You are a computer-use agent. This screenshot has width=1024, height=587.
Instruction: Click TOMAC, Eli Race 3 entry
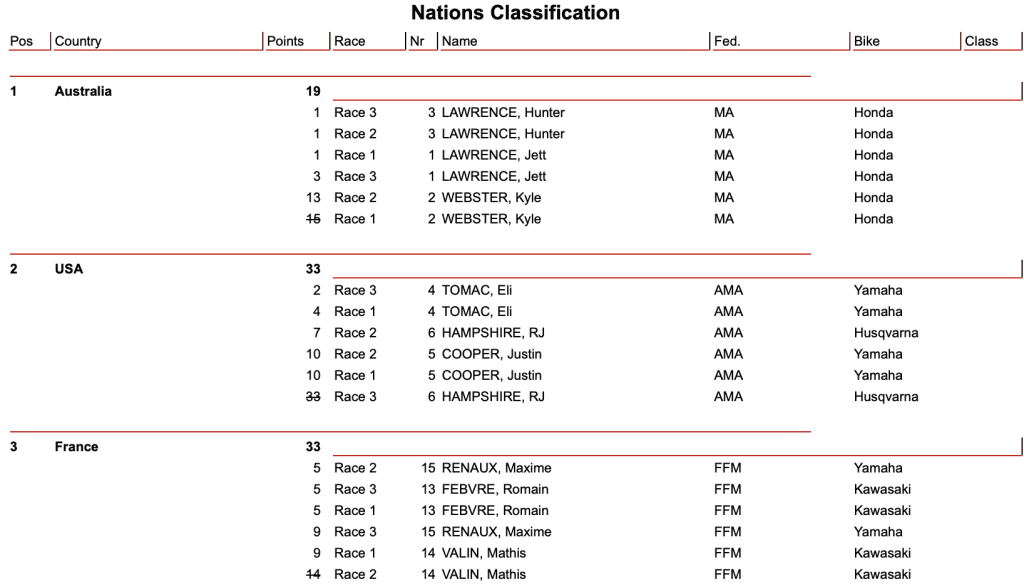477,290
